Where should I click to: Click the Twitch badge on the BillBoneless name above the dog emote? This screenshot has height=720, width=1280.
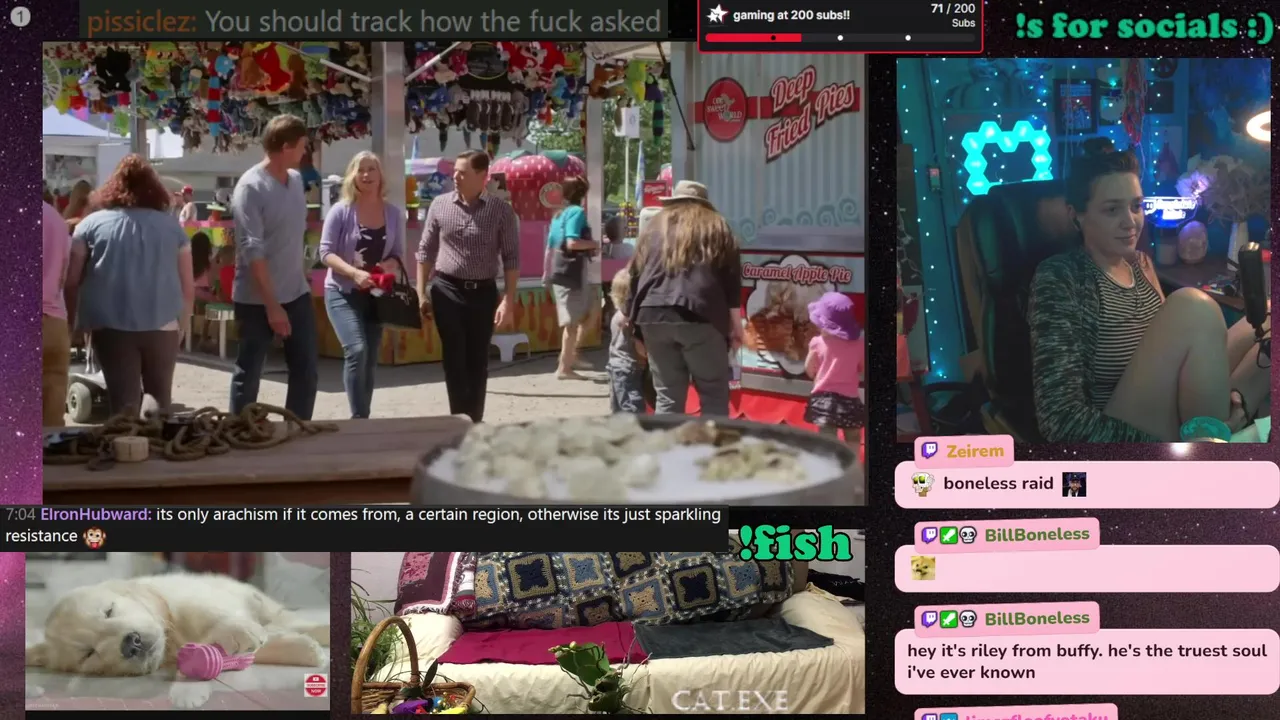click(929, 535)
